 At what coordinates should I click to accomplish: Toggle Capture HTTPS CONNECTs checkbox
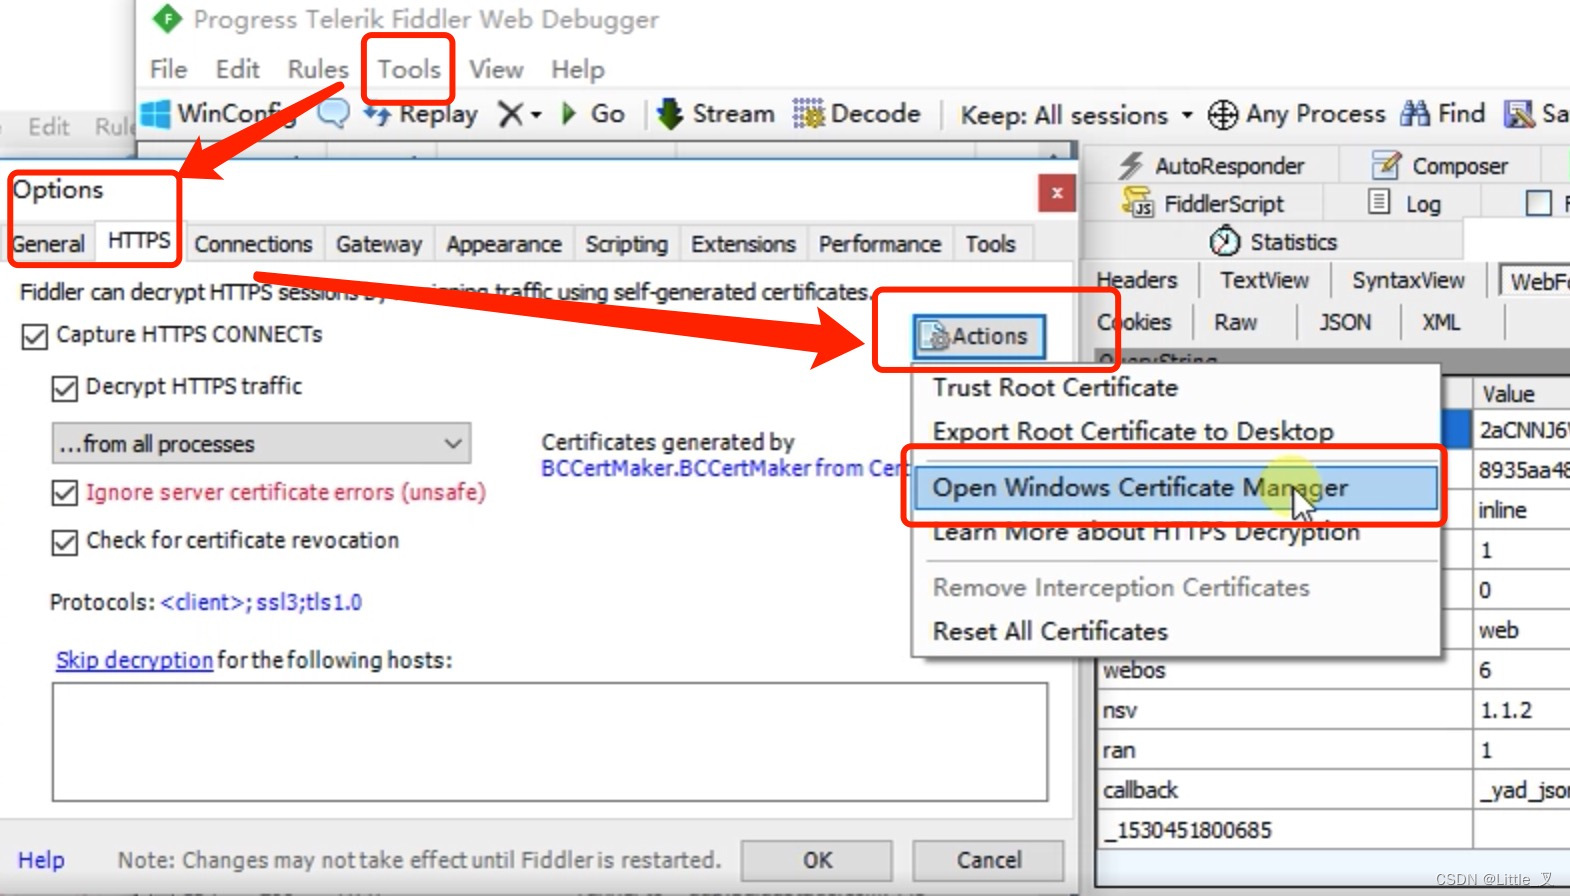[35, 336]
